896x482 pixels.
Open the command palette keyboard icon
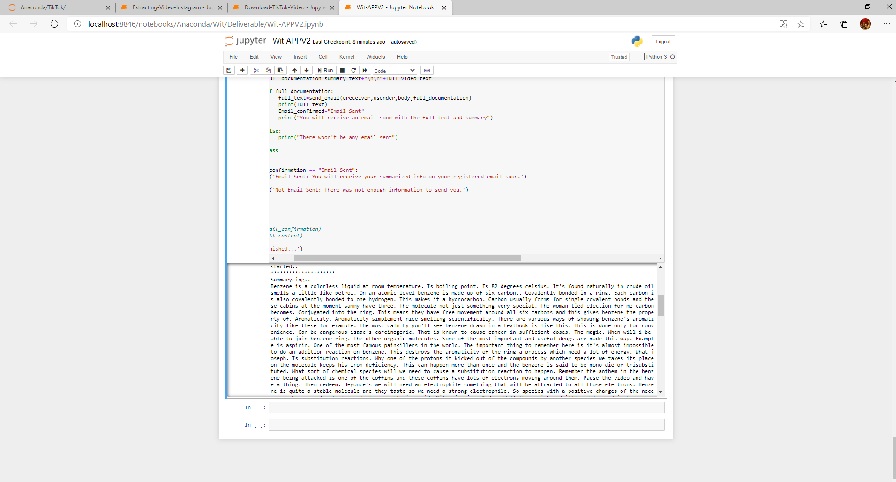point(427,70)
